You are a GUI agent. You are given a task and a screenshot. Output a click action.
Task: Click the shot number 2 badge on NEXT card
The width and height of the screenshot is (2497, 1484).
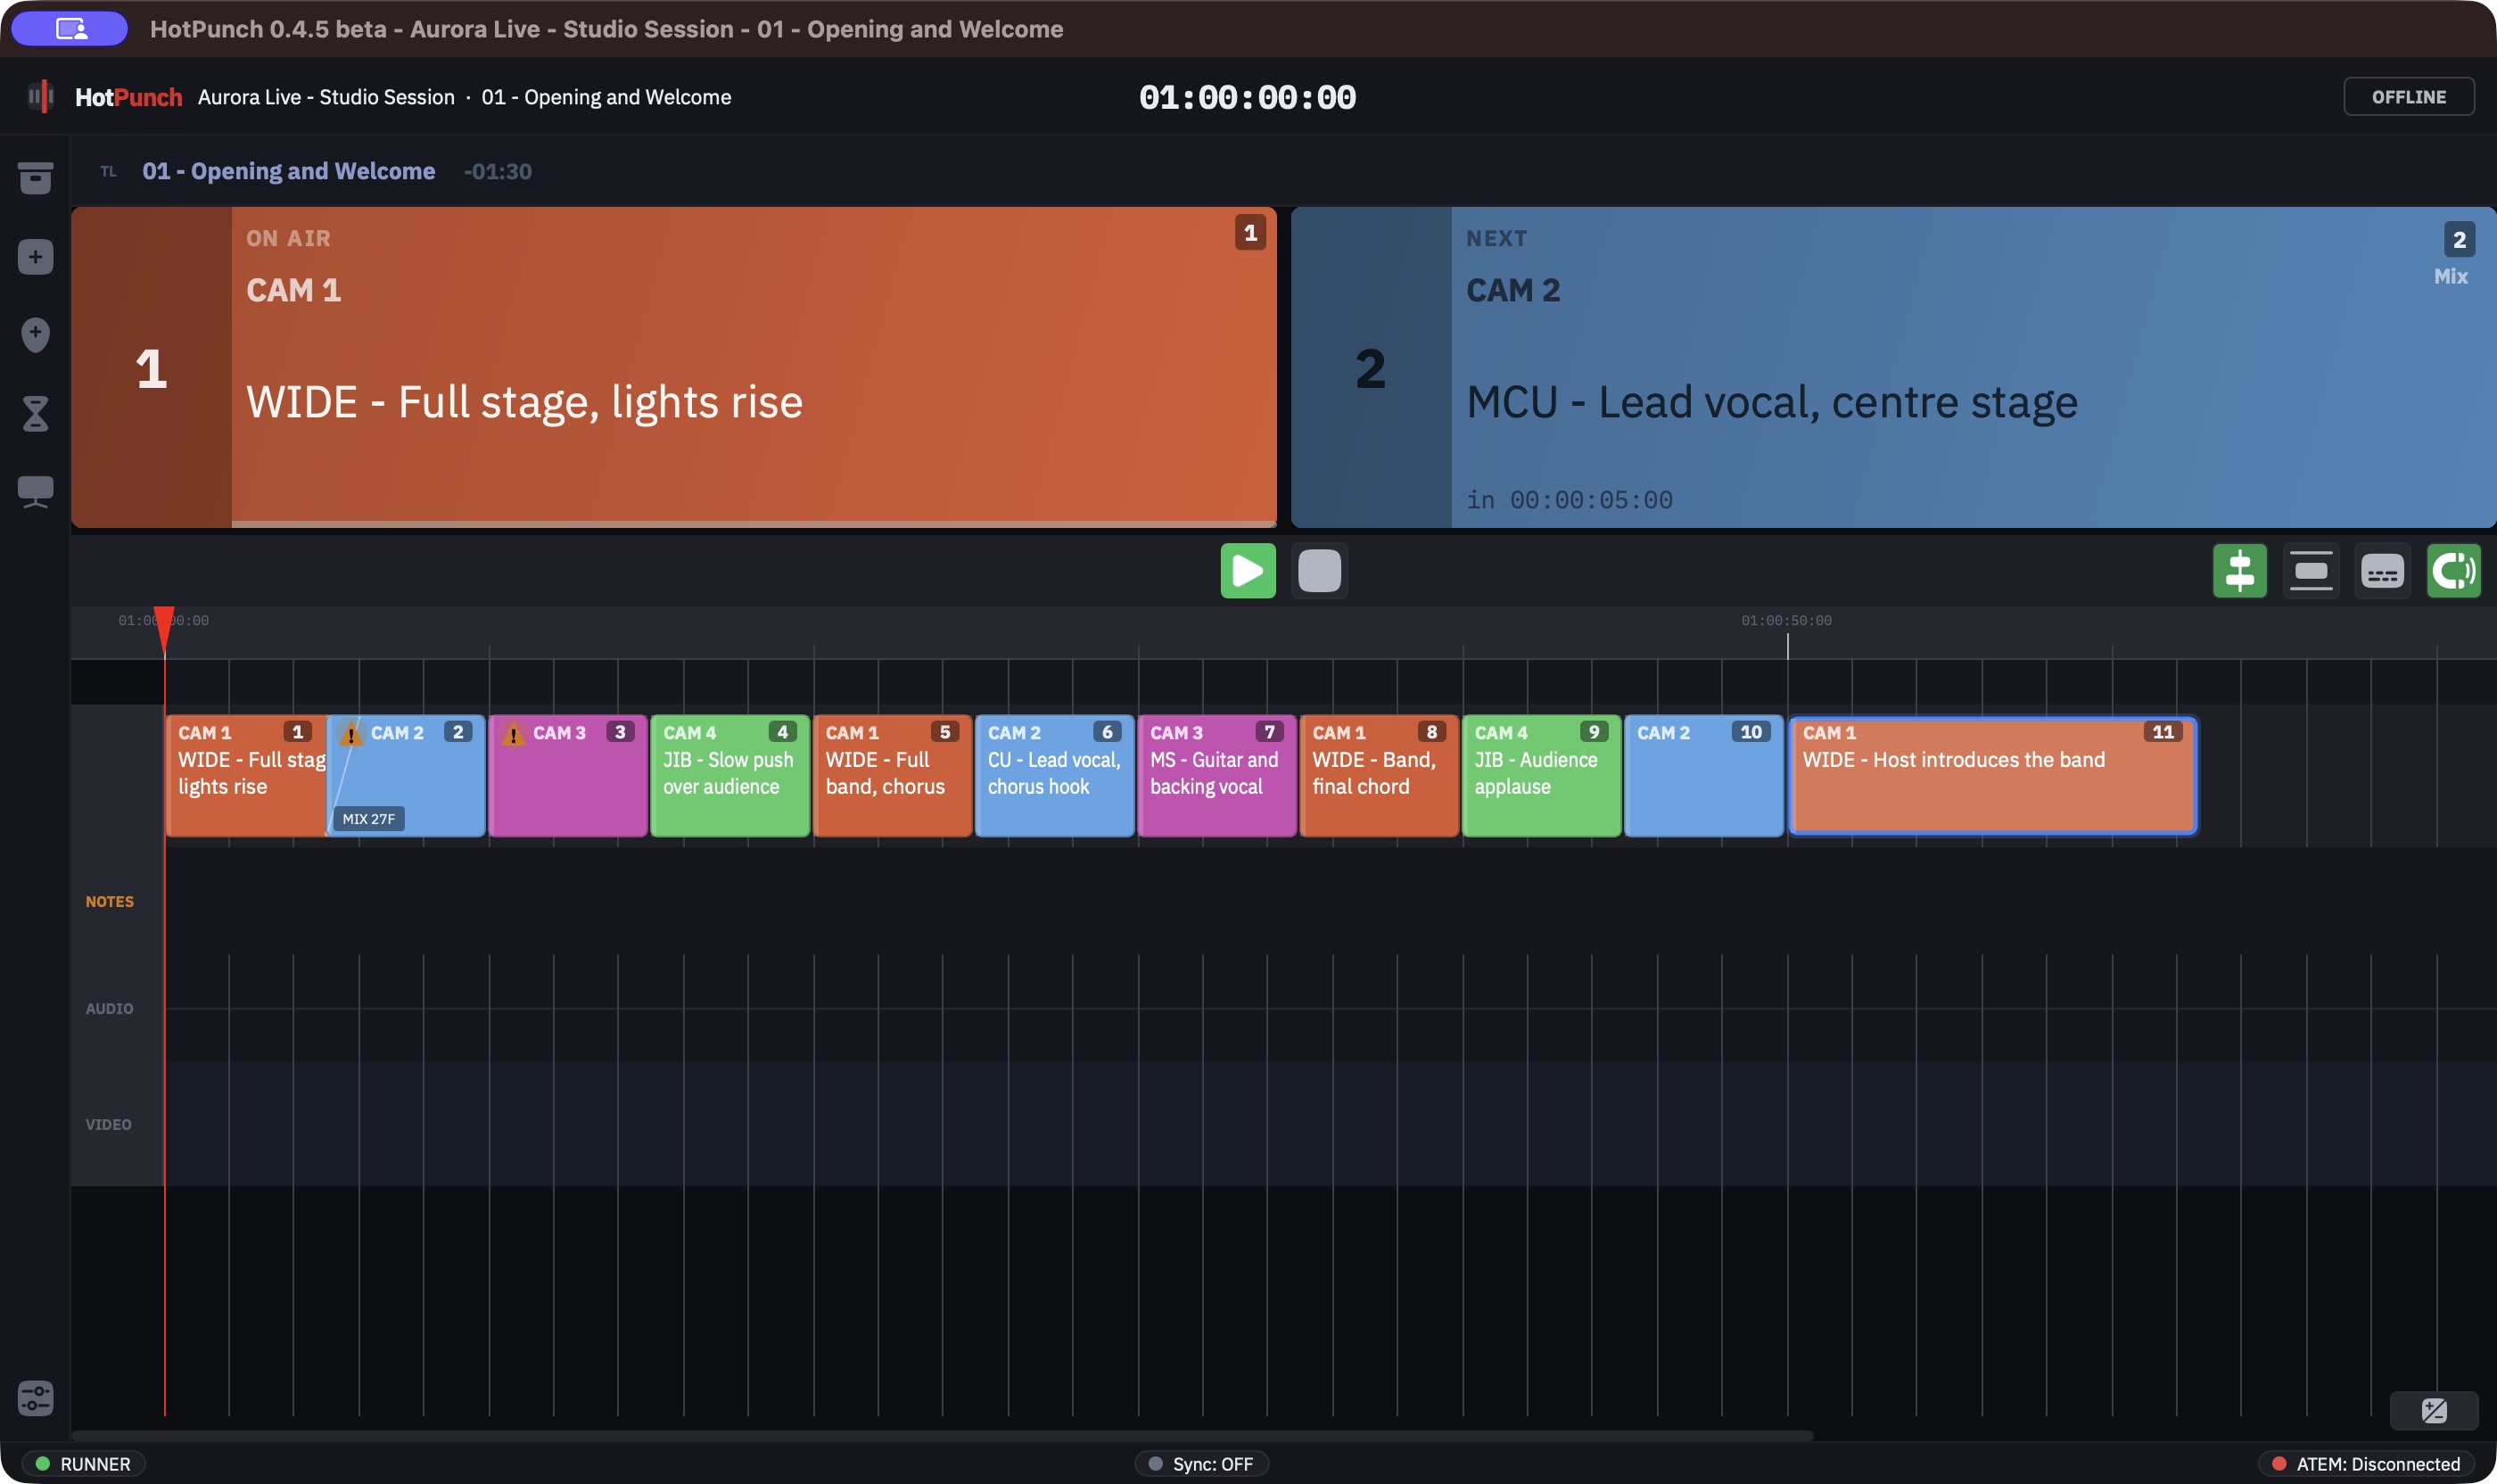[2459, 240]
